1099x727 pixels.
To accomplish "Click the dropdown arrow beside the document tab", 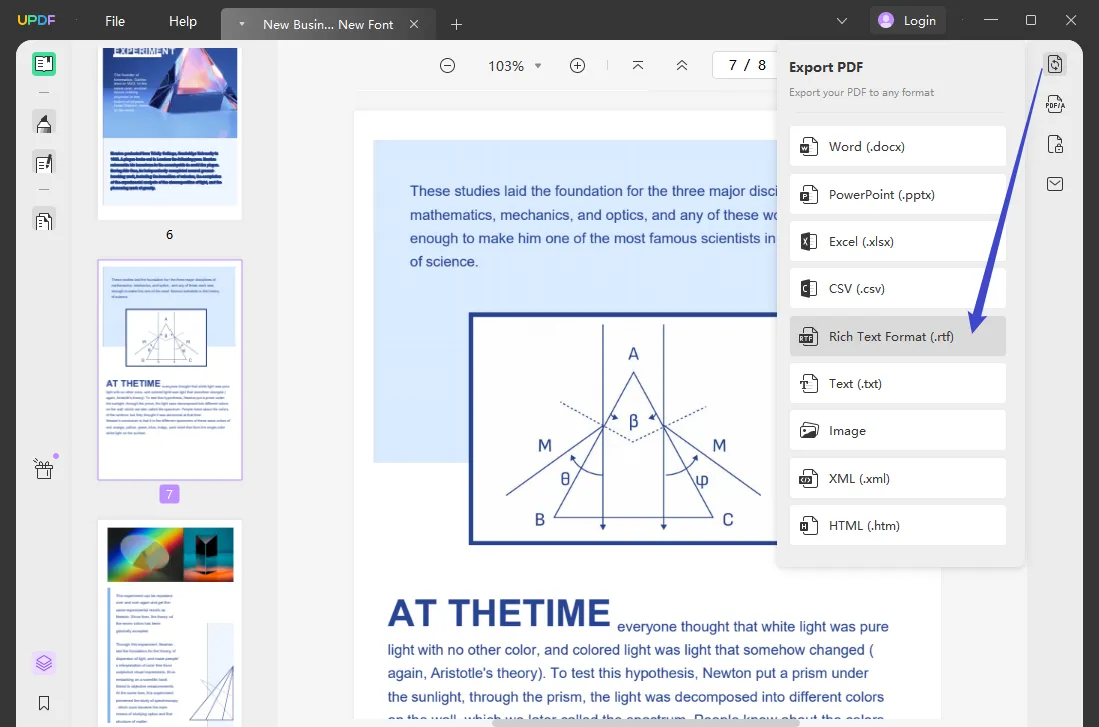I will click(x=240, y=21).
